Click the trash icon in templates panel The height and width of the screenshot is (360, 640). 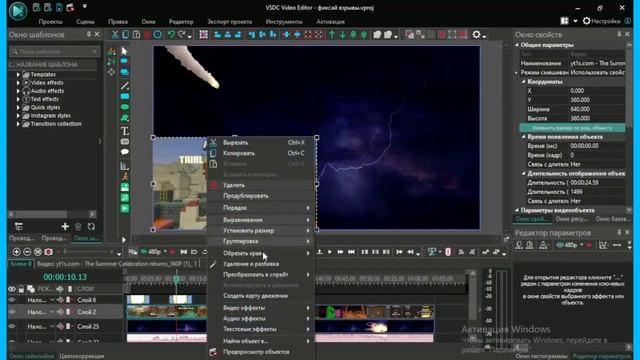coord(78,226)
